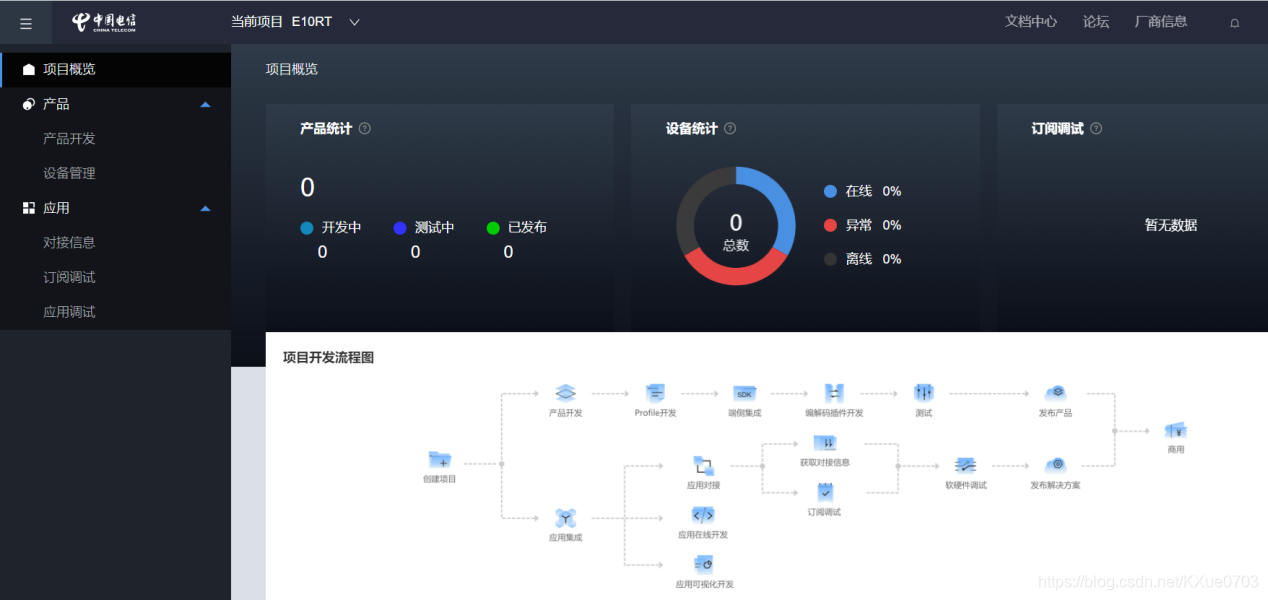Click the 已发布 green legend dot
This screenshot has width=1268, height=600.
(493, 228)
